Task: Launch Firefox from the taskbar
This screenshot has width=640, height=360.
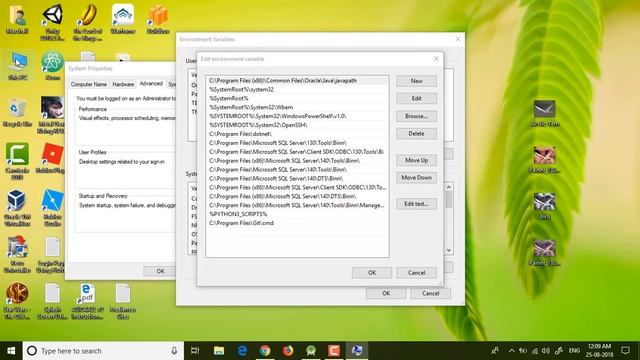Action: [x=288, y=351]
